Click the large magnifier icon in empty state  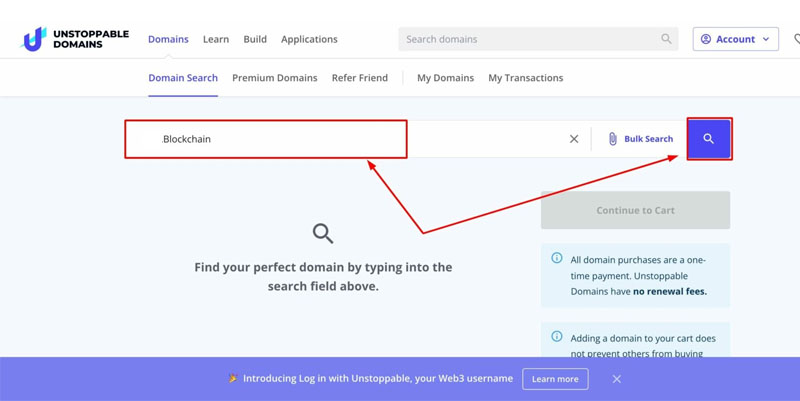[323, 233]
